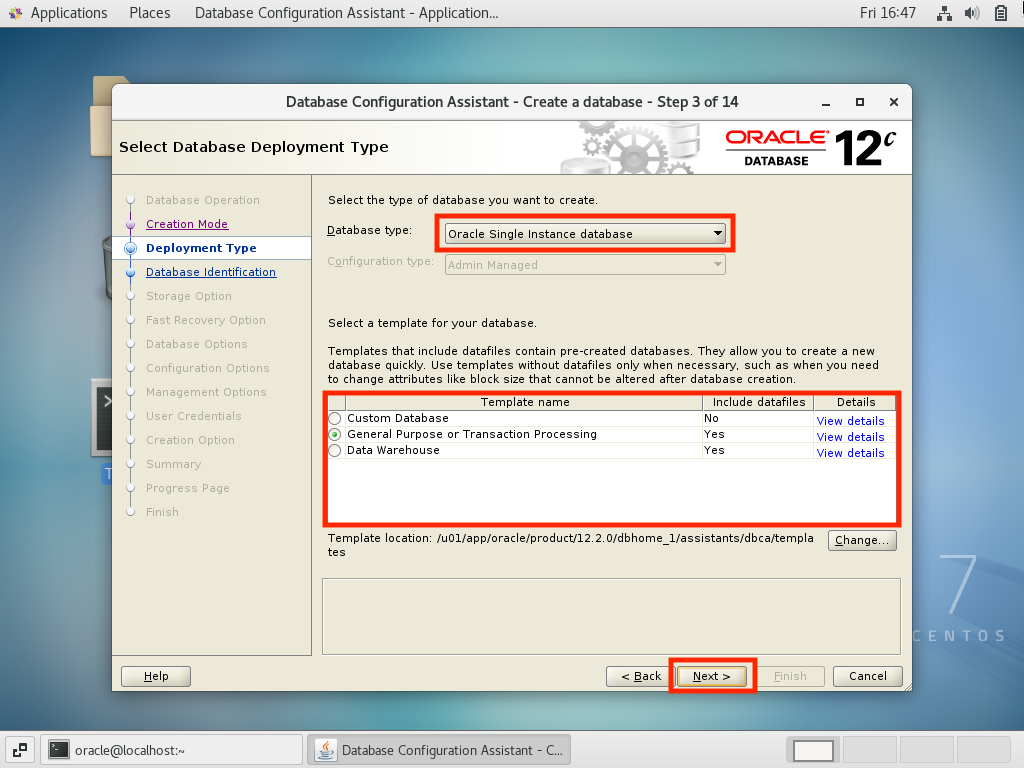The height and width of the screenshot is (768, 1024).
Task: Switch to the second workspace
Action: click(870, 750)
